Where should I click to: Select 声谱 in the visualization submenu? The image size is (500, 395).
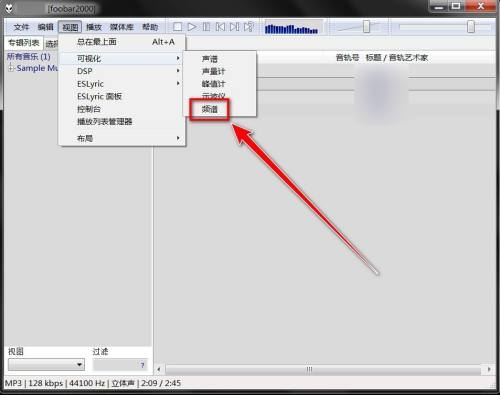click(x=220, y=59)
